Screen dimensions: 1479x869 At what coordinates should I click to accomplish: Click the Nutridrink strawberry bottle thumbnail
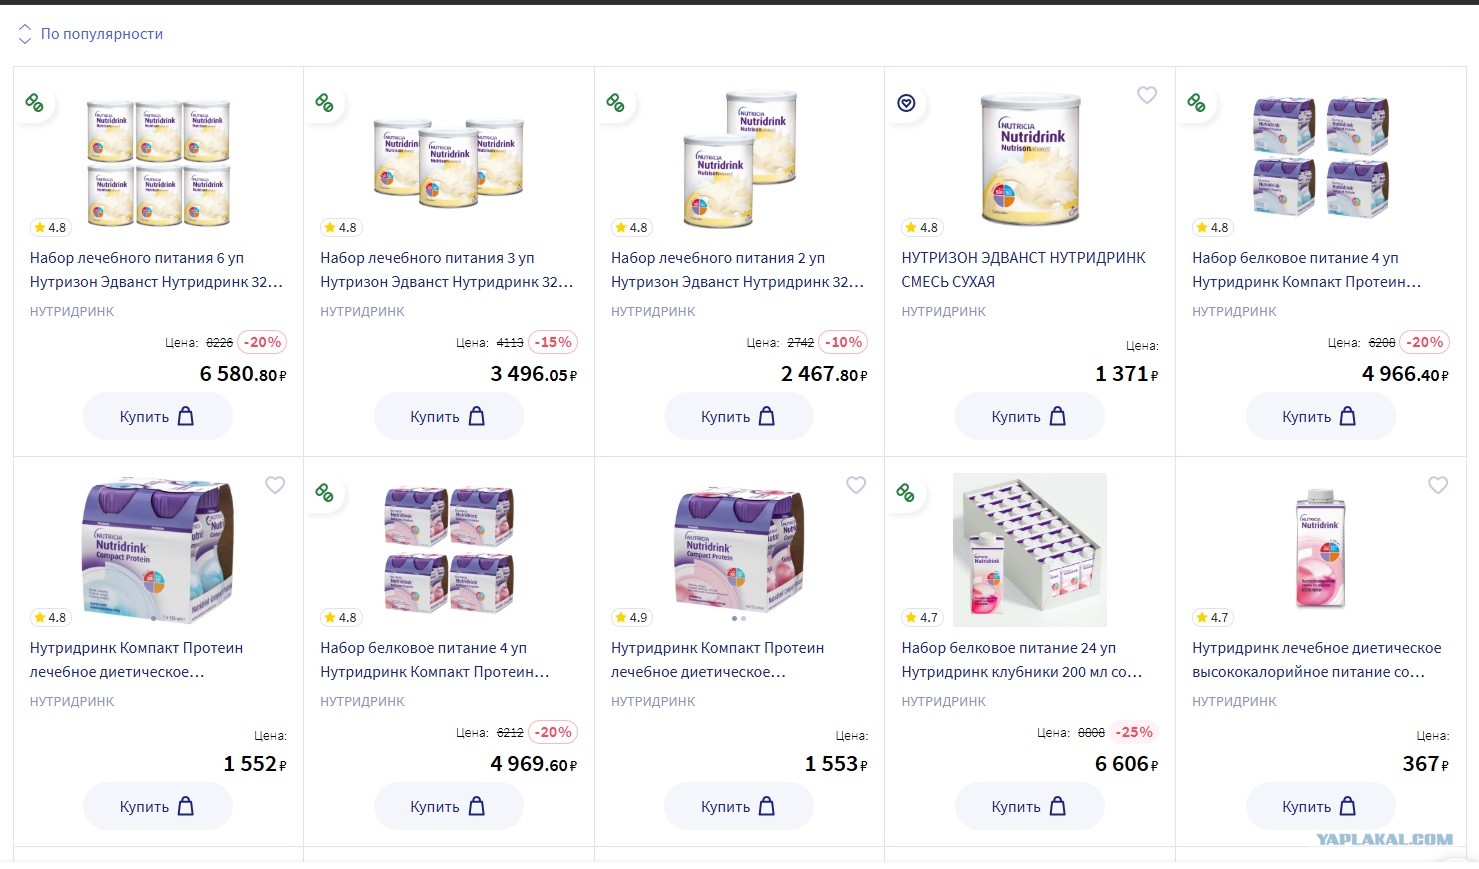[x=1321, y=549]
